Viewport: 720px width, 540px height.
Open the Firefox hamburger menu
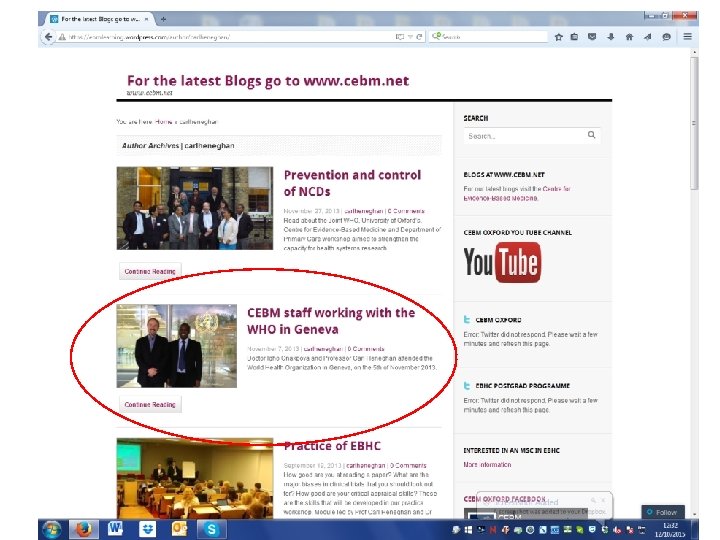pos(687,36)
